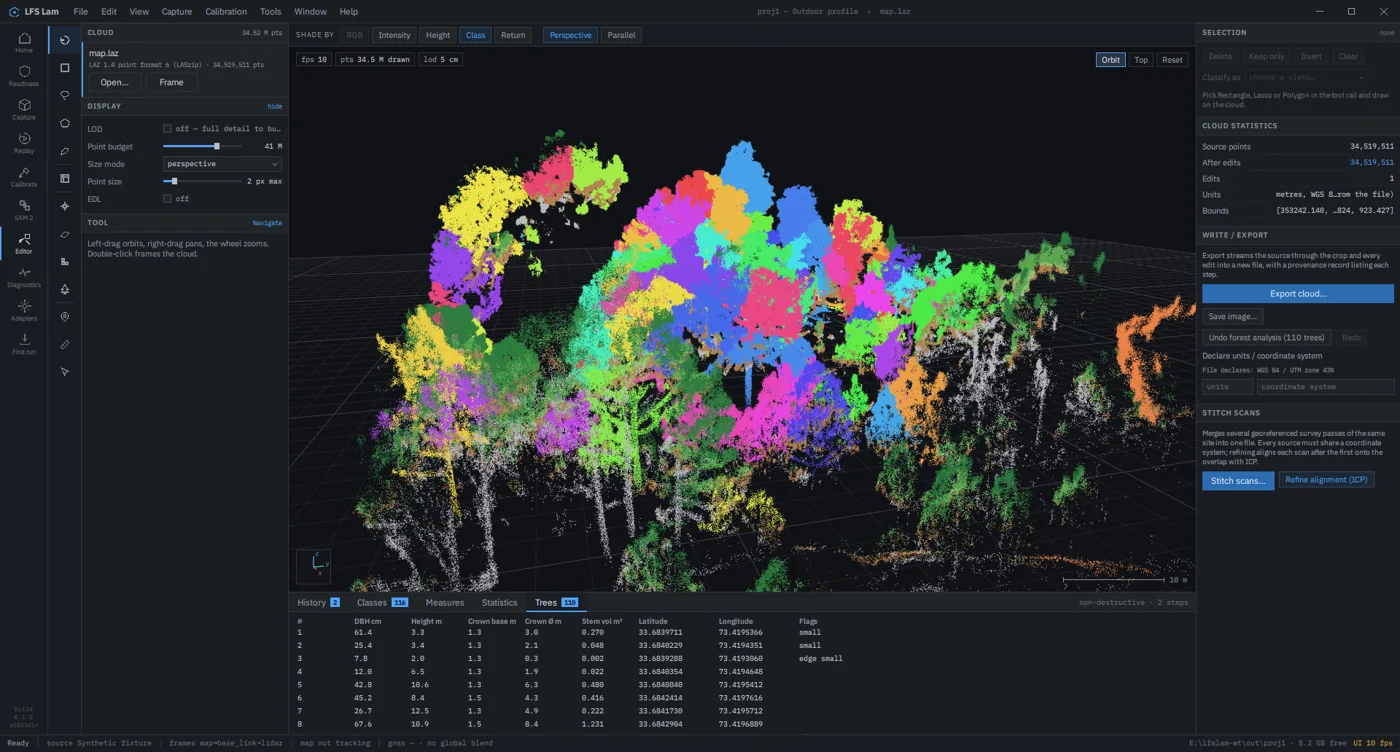Shade the cloud by Height
The width and height of the screenshot is (1400, 752).
(x=438, y=35)
